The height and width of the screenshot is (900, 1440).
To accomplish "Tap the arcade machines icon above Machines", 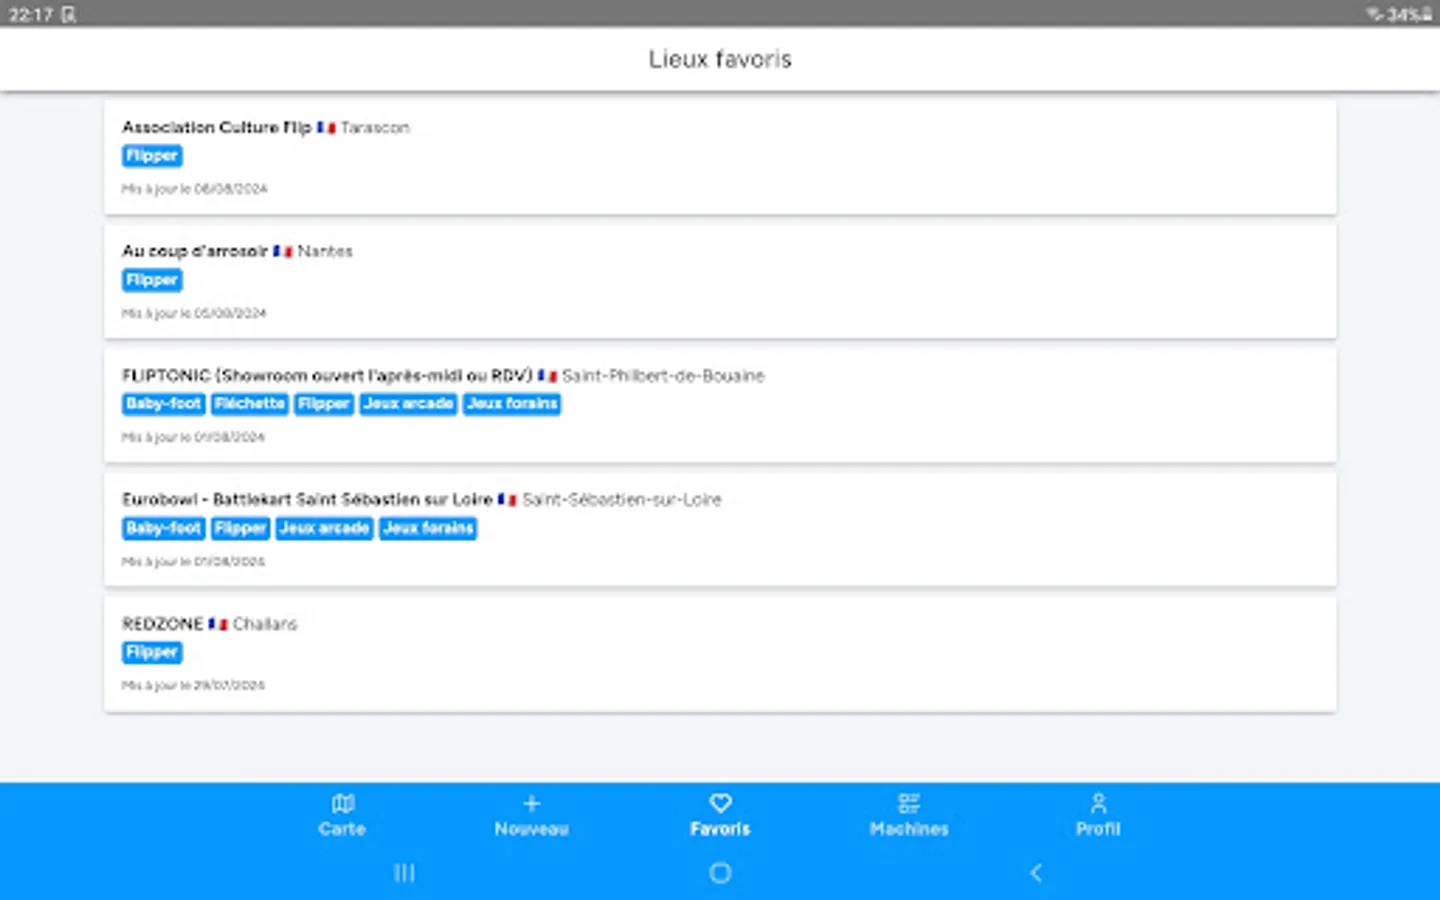I will click(909, 802).
